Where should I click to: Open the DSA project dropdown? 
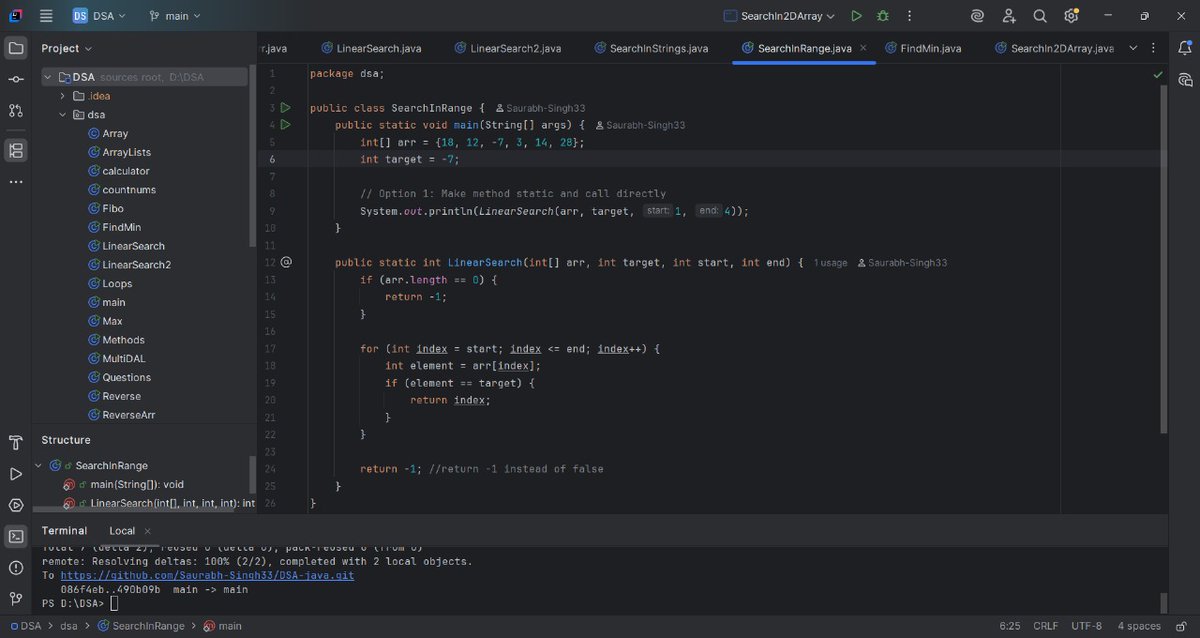100,16
